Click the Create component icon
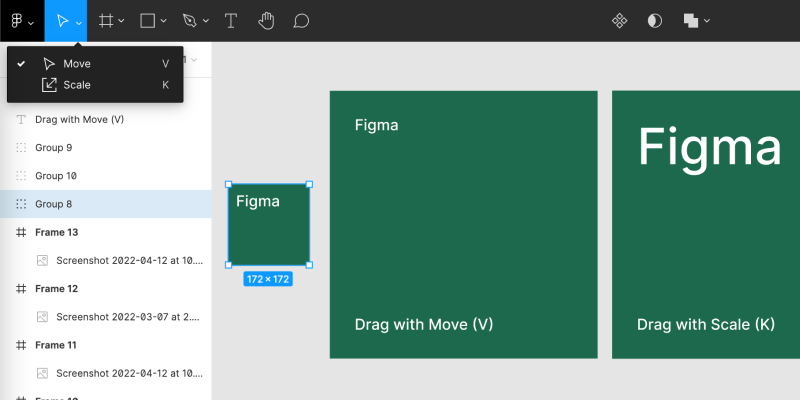This screenshot has height=400, width=800. point(619,21)
